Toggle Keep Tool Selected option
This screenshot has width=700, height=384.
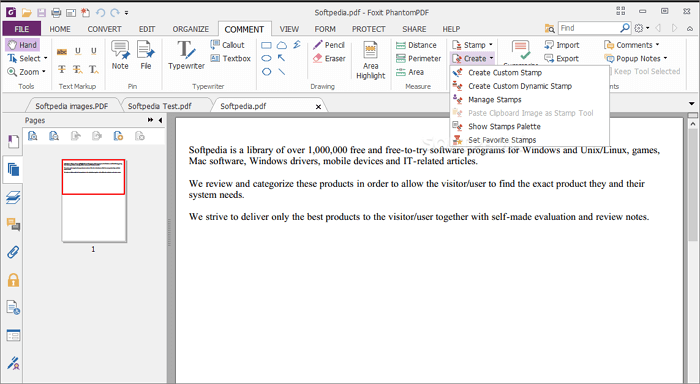(646, 71)
